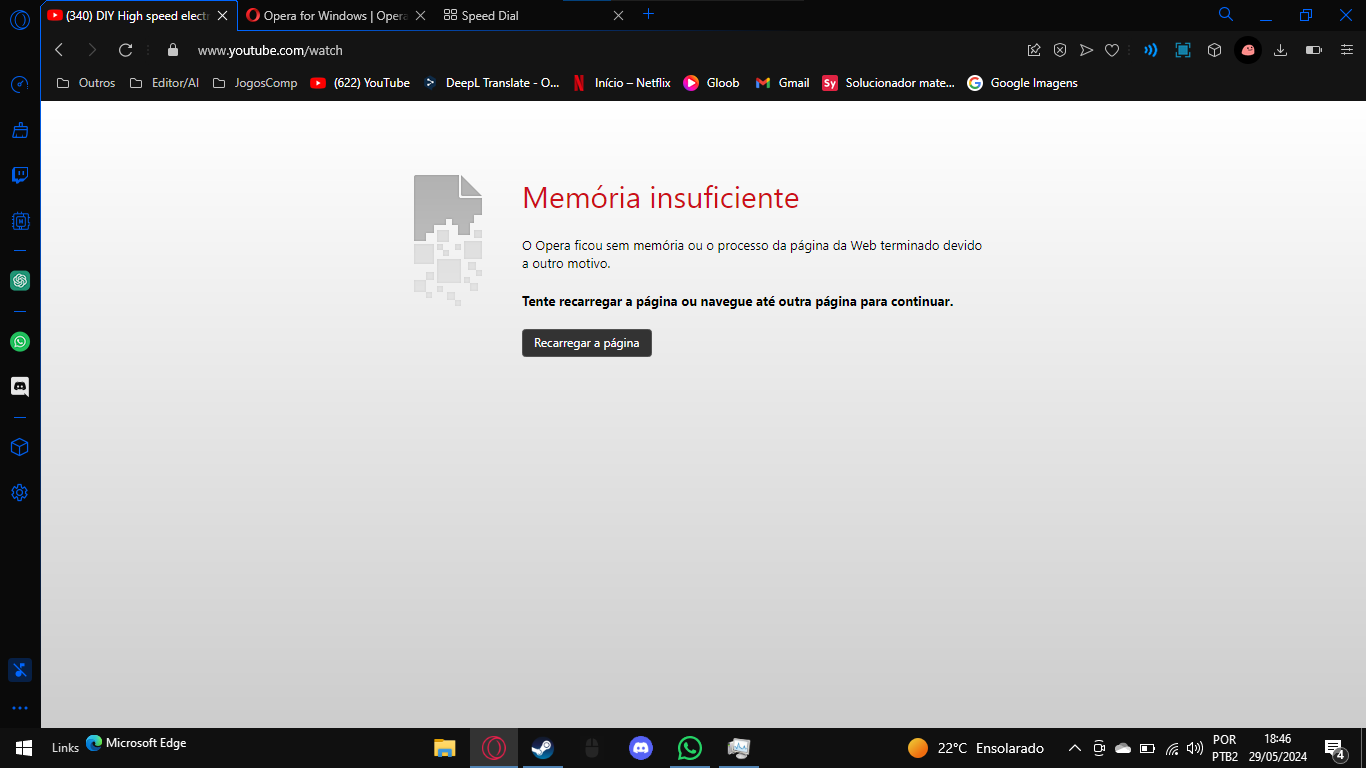Open GX Control speedometer in sidebar
Image resolution: width=1366 pixels, height=768 pixels.
(19, 85)
